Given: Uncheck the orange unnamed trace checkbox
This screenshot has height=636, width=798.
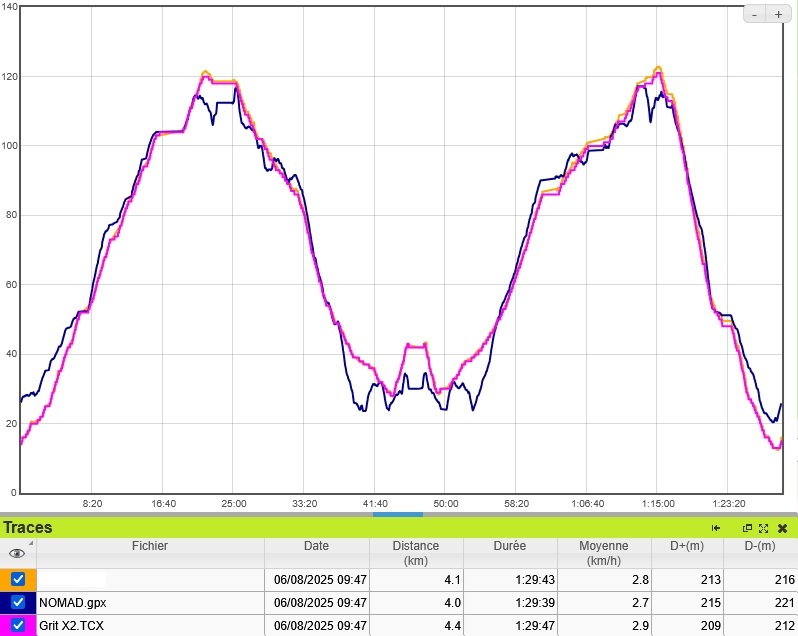Looking at the screenshot, I should click(x=18, y=579).
